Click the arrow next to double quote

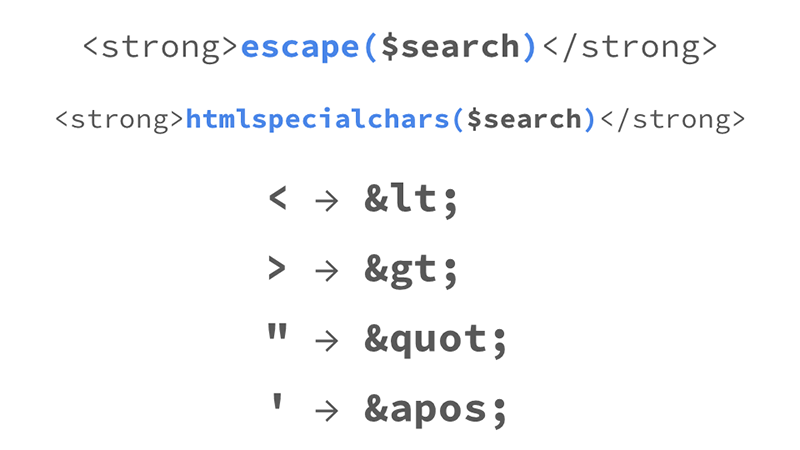click(326, 340)
